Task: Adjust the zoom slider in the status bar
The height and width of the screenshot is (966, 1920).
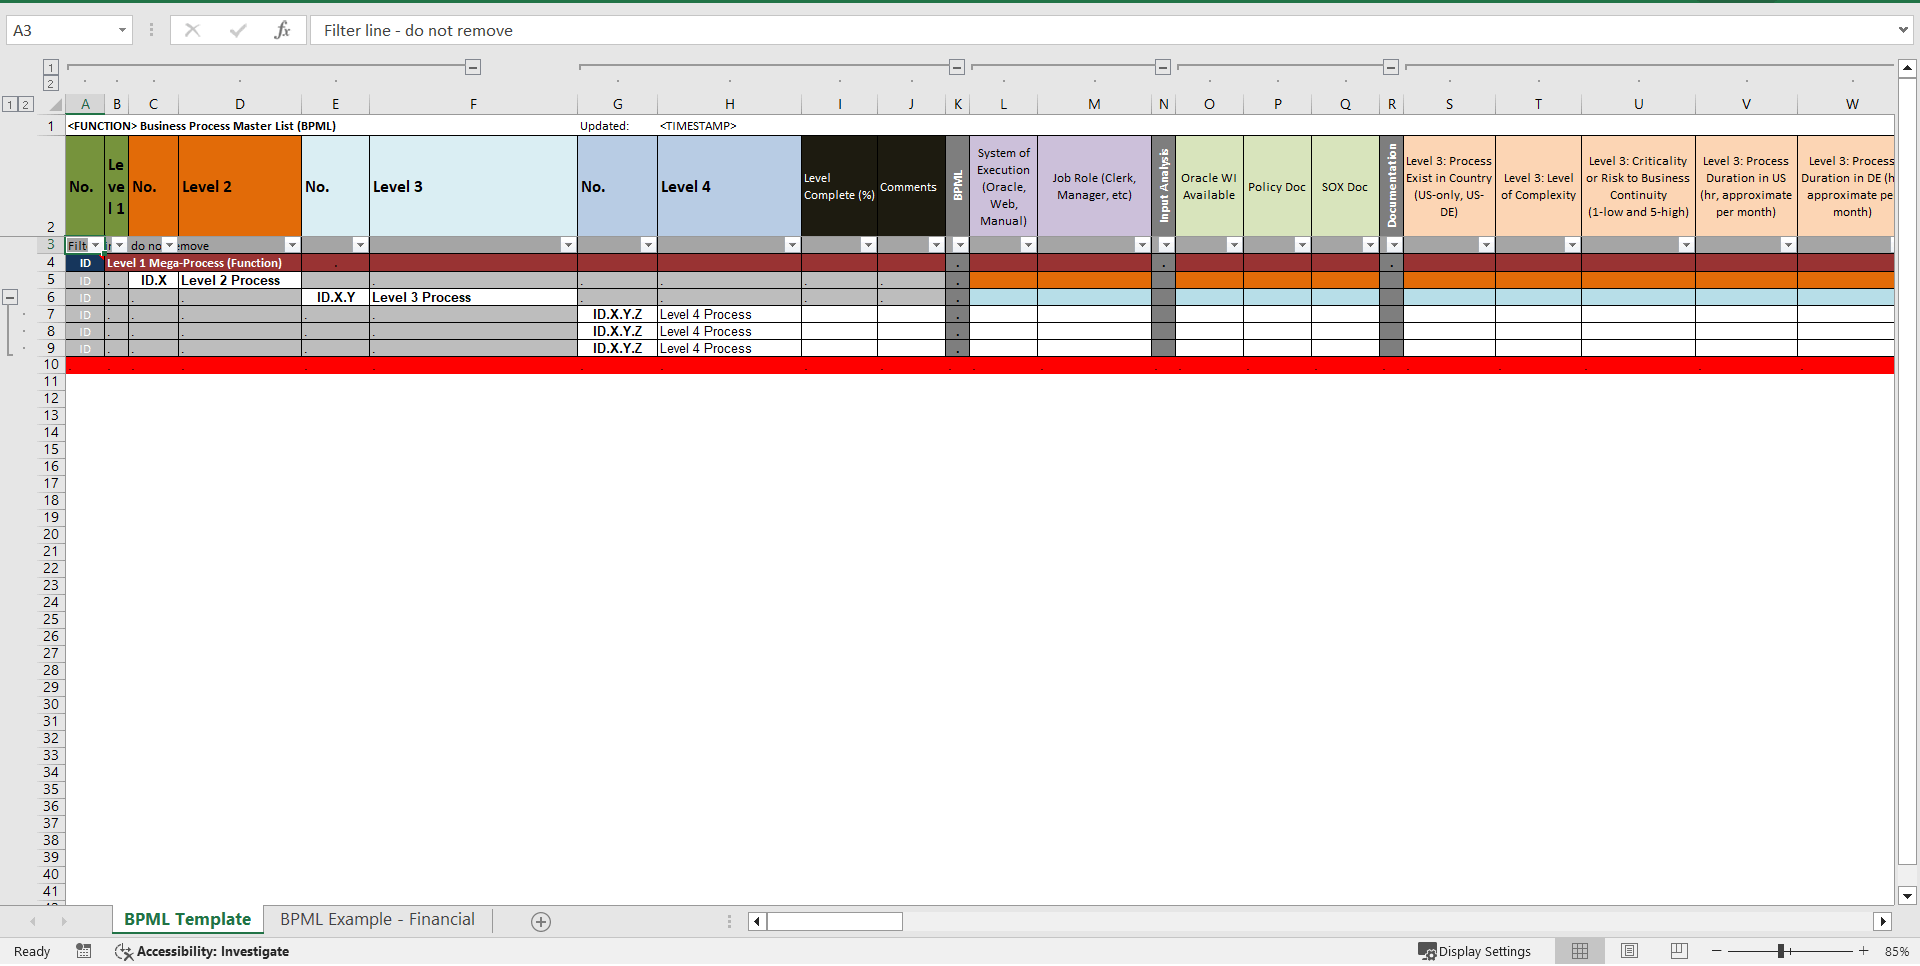Action: [x=1780, y=951]
